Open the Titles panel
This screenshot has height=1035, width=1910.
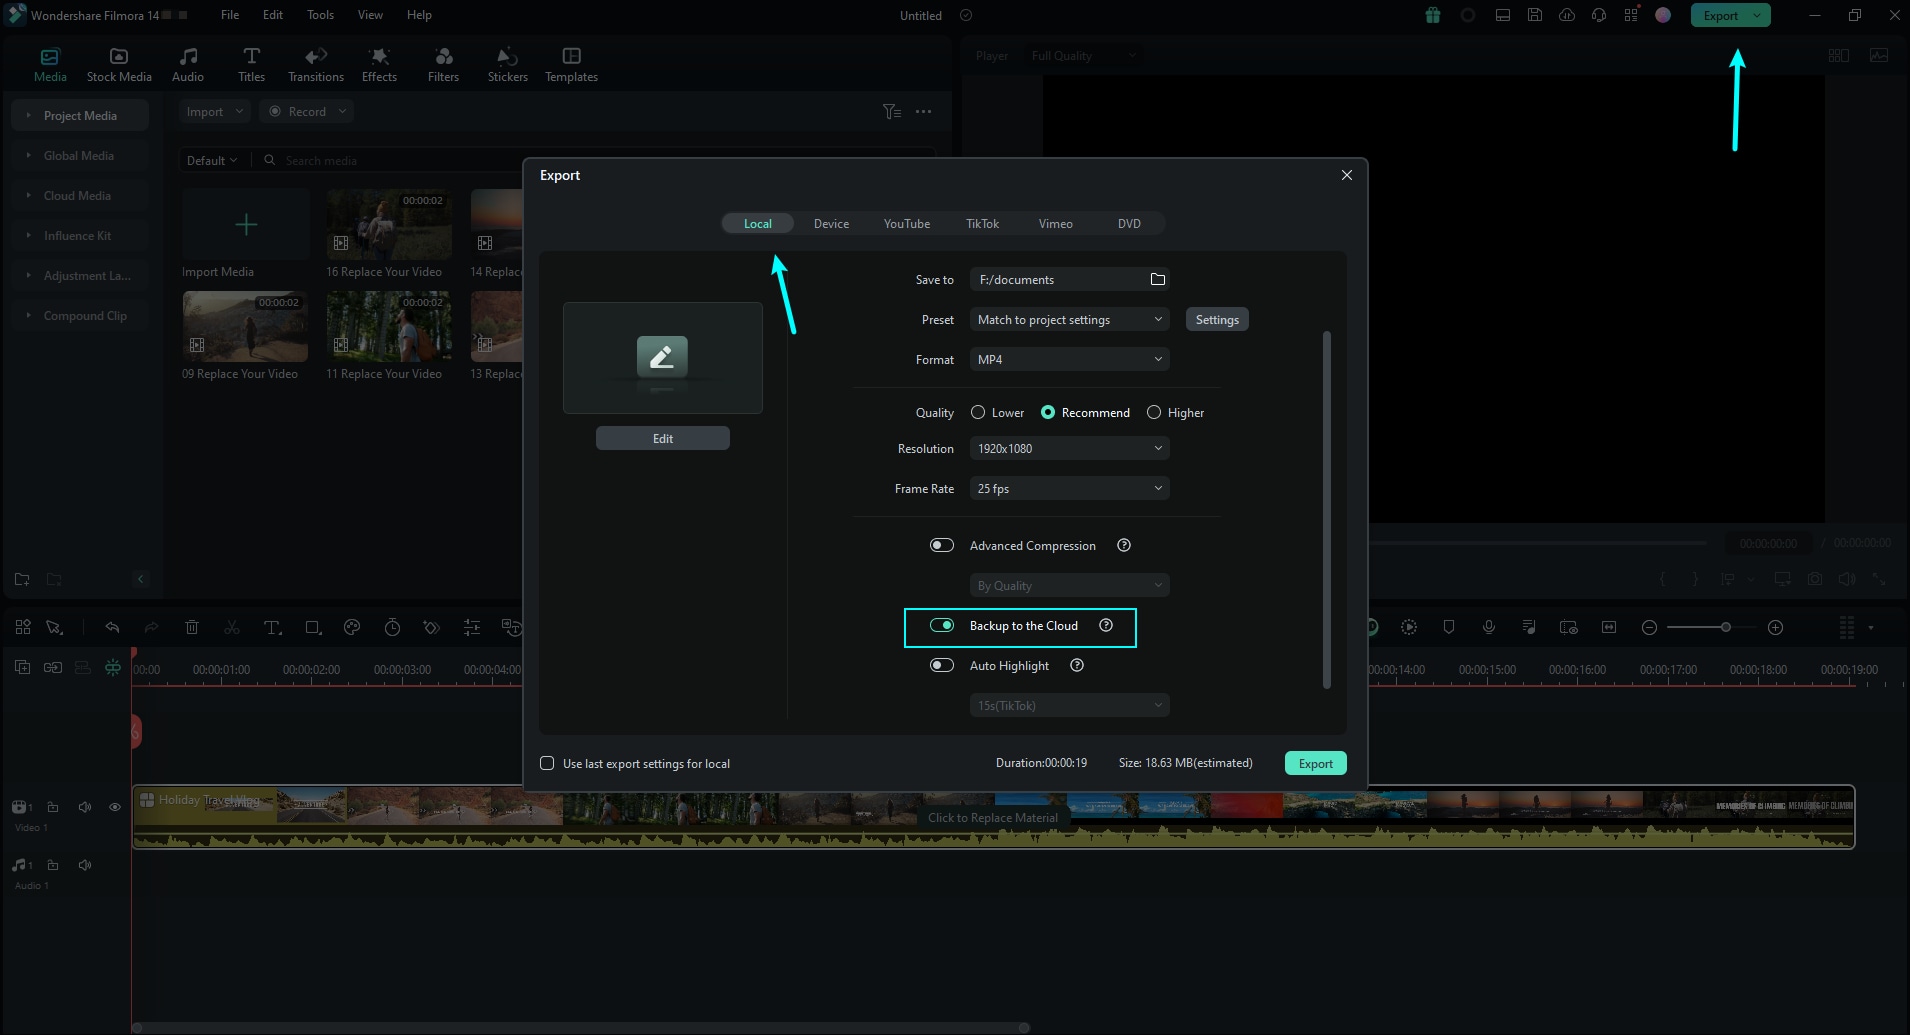point(251,65)
